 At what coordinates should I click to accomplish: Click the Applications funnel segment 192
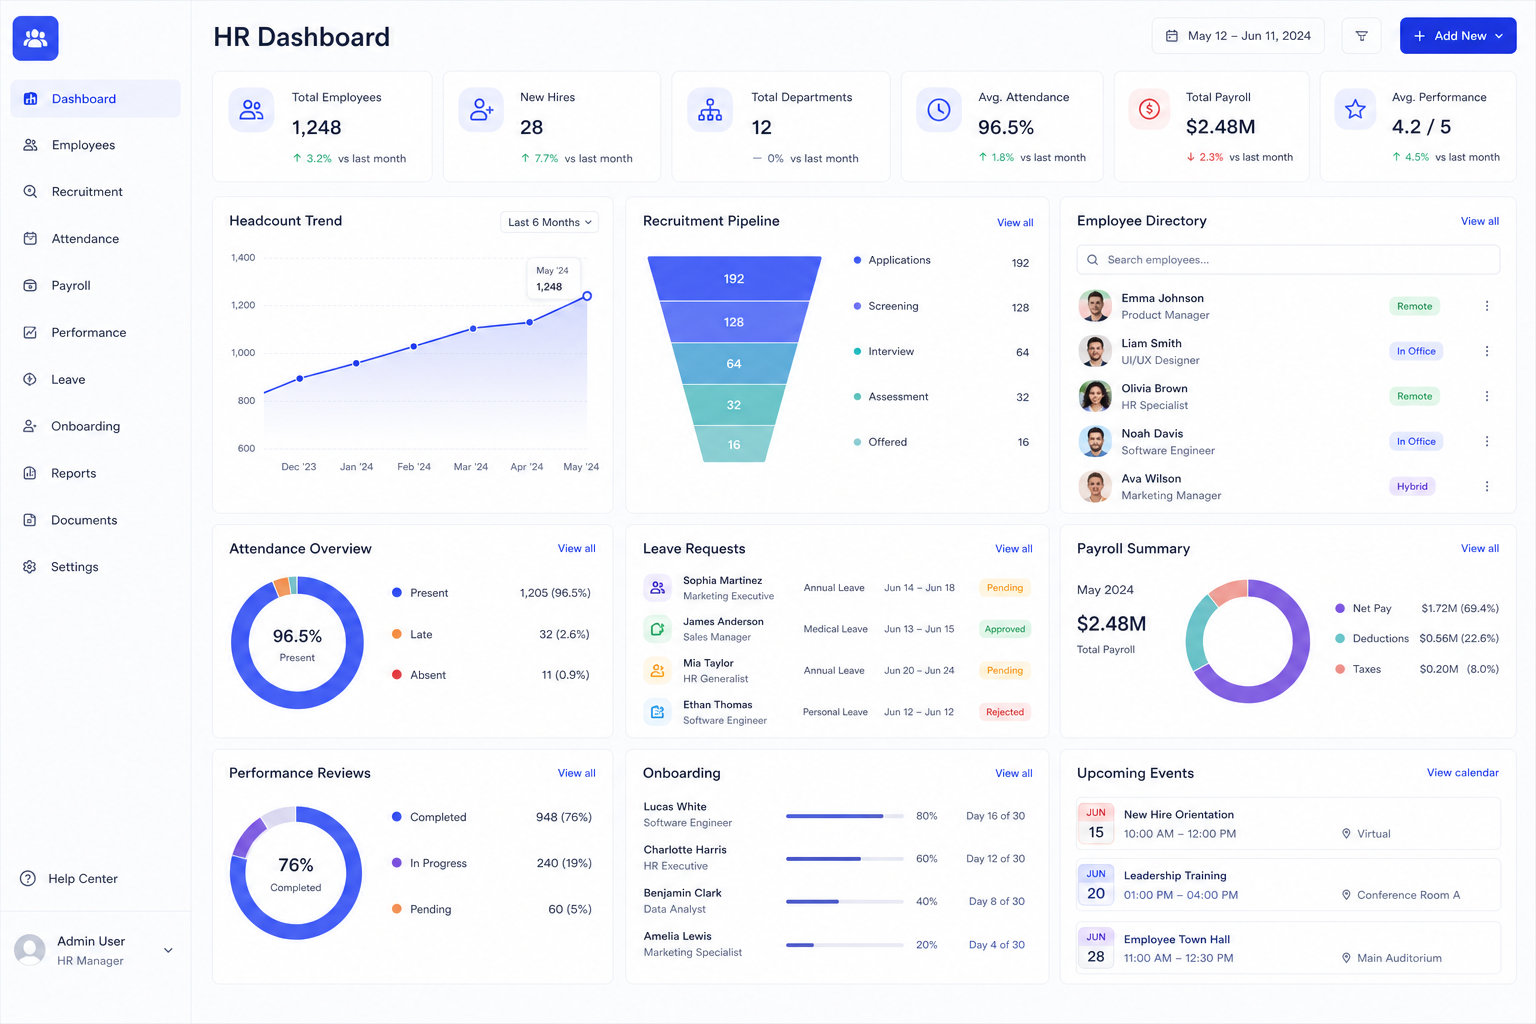click(x=734, y=279)
